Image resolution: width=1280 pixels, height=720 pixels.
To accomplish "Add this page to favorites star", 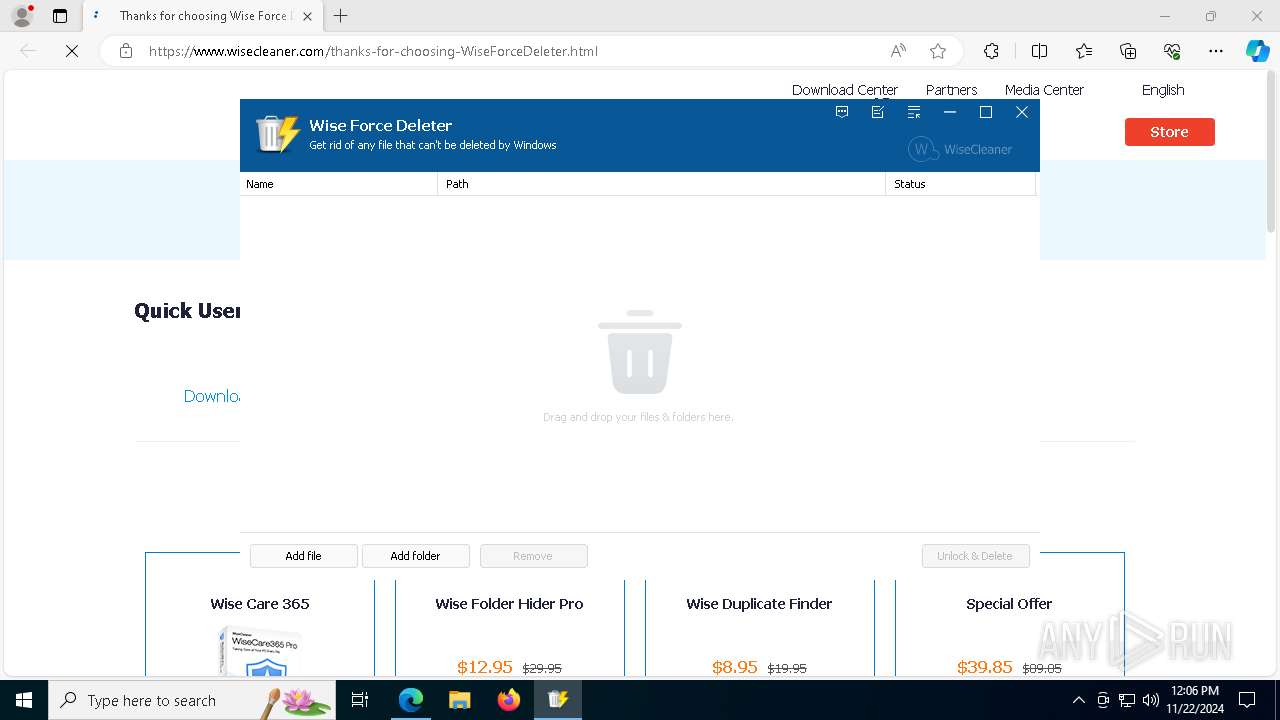I will 937,51.
